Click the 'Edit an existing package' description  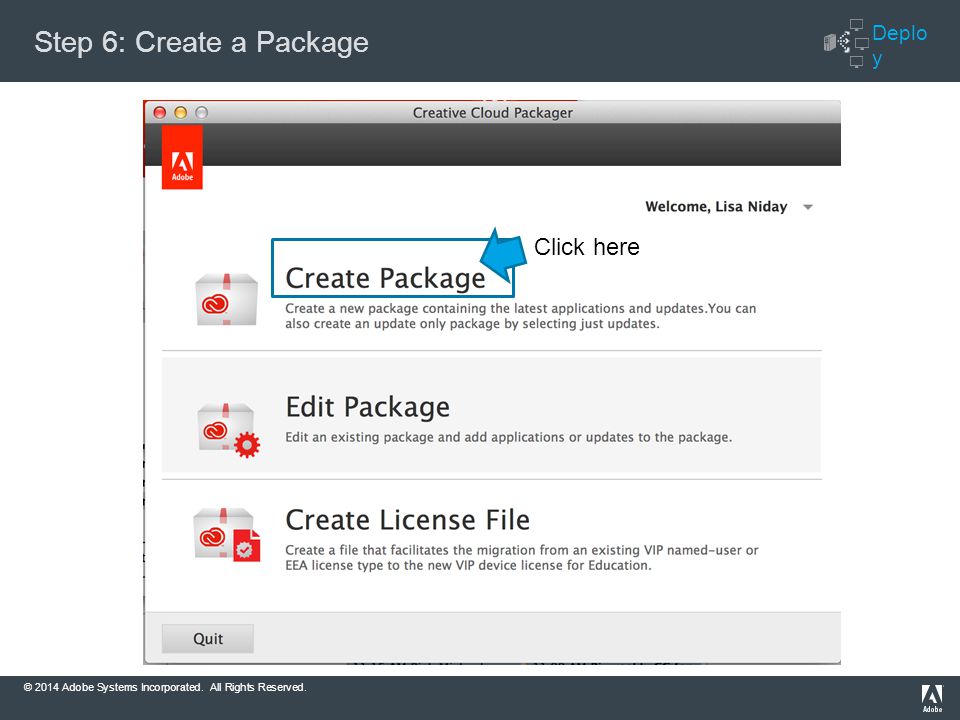[508, 437]
